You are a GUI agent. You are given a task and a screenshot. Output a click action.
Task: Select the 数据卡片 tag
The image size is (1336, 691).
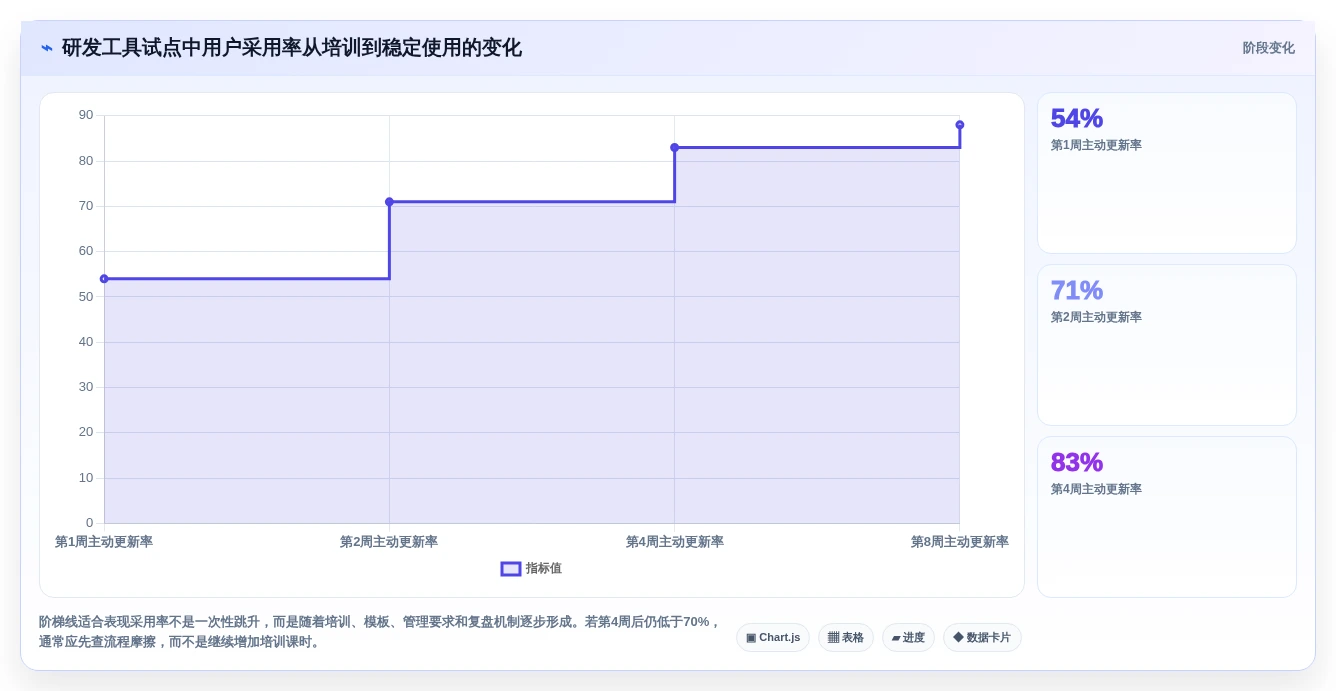[x=982, y=637]
